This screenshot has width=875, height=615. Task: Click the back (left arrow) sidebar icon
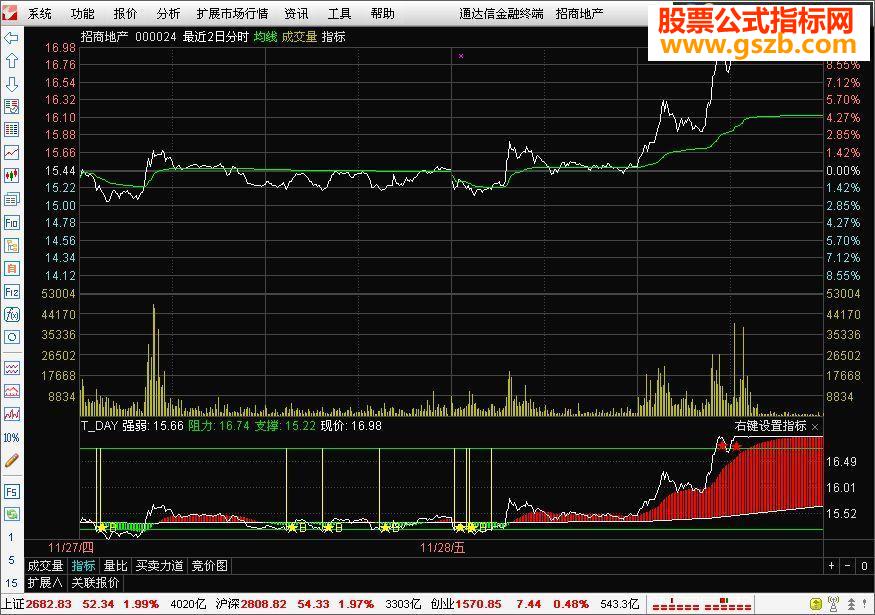[11, 38]
